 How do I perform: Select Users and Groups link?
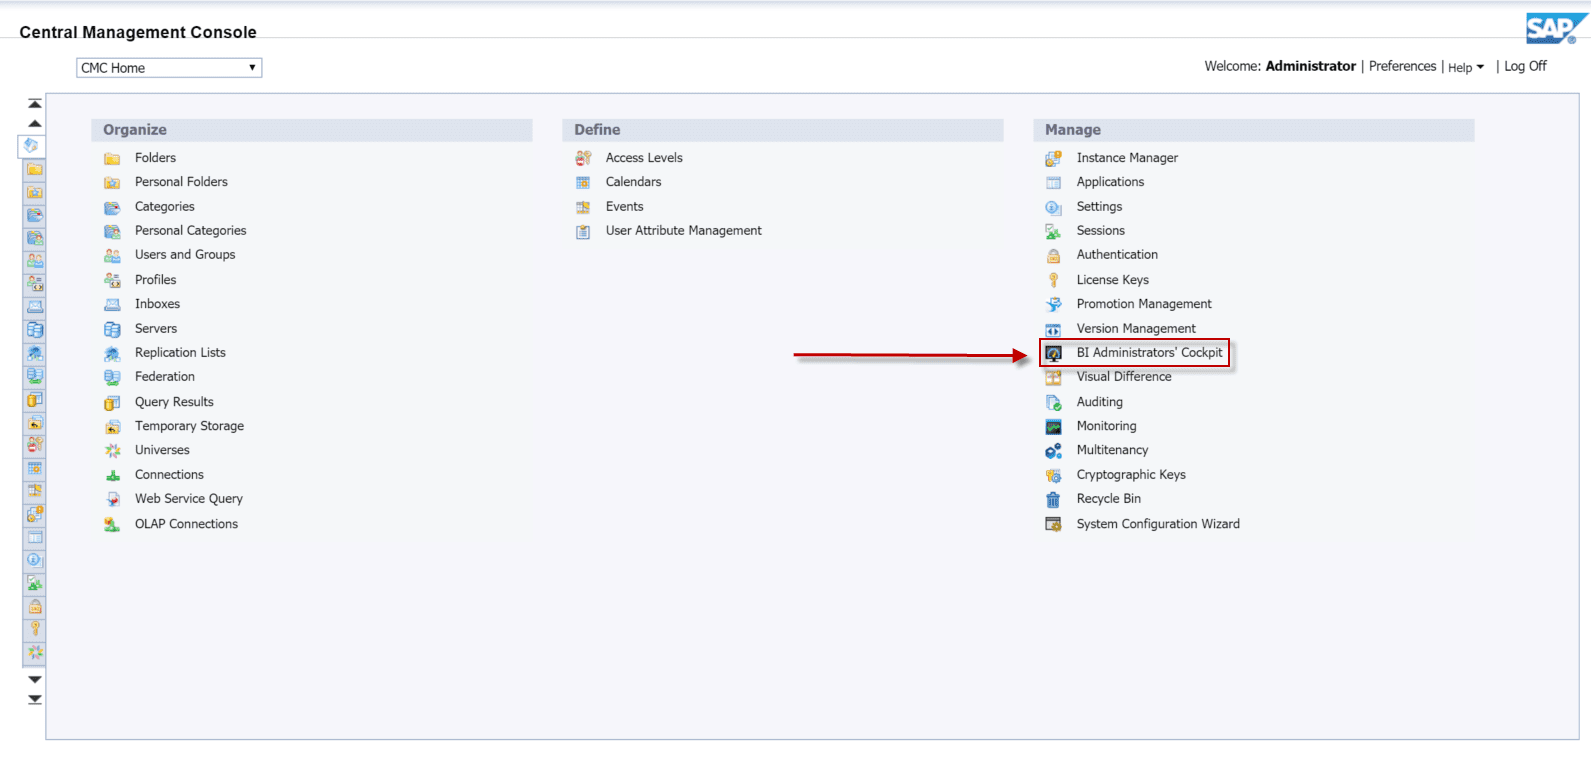point(185,255)
